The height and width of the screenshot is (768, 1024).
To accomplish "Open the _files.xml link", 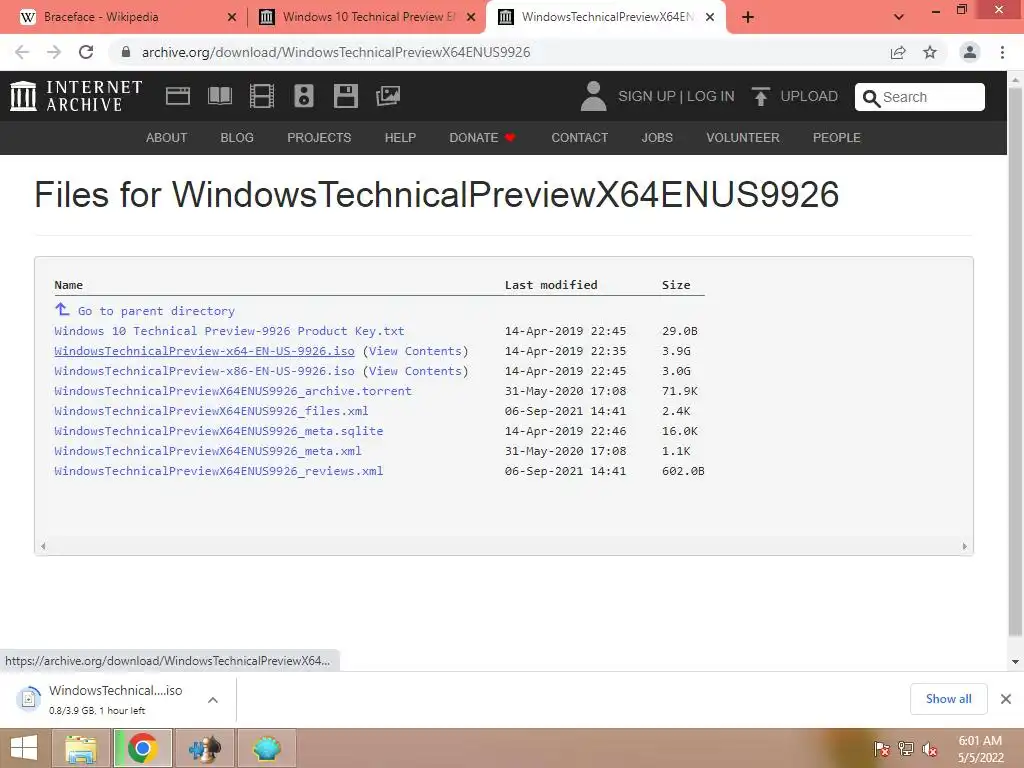I will (212, 411).
